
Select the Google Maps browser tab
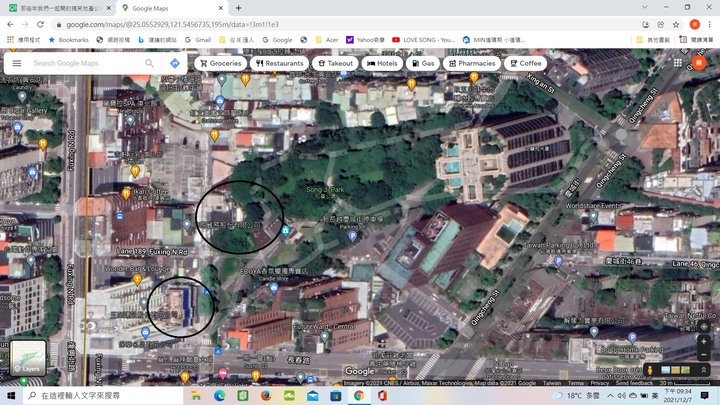point(171,8)
